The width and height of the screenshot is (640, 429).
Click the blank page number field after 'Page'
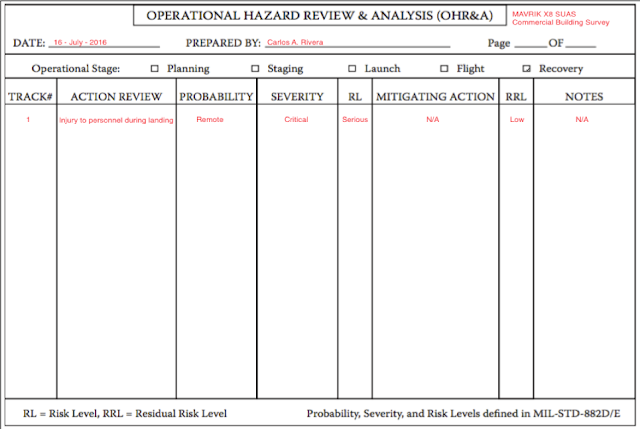tap(530, 43)
